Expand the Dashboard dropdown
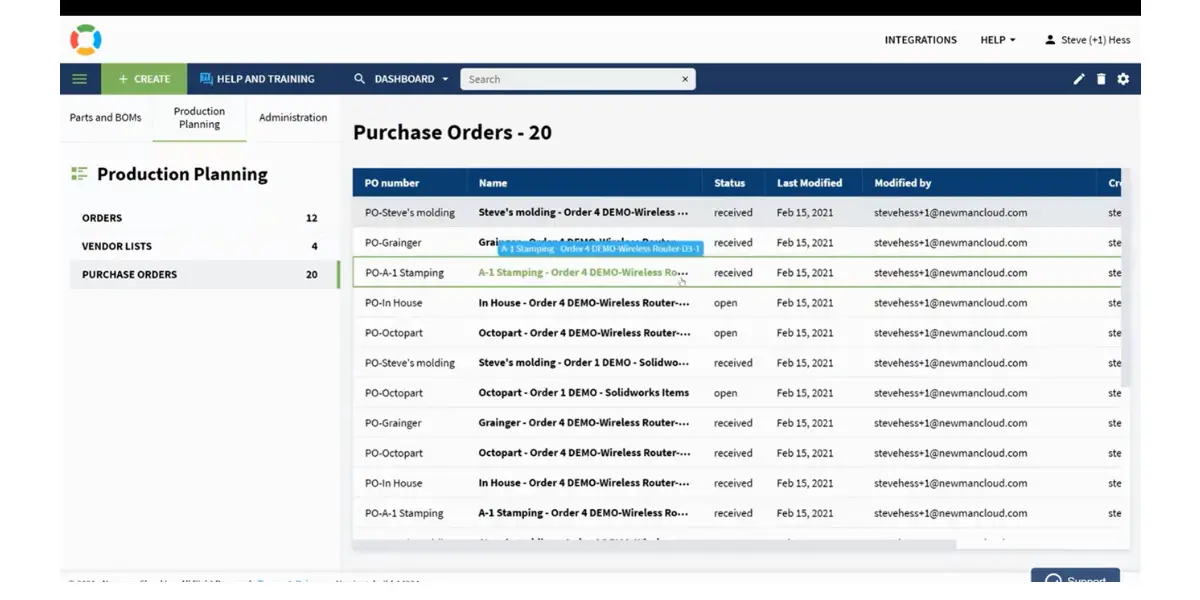 (x=401, y=79)
